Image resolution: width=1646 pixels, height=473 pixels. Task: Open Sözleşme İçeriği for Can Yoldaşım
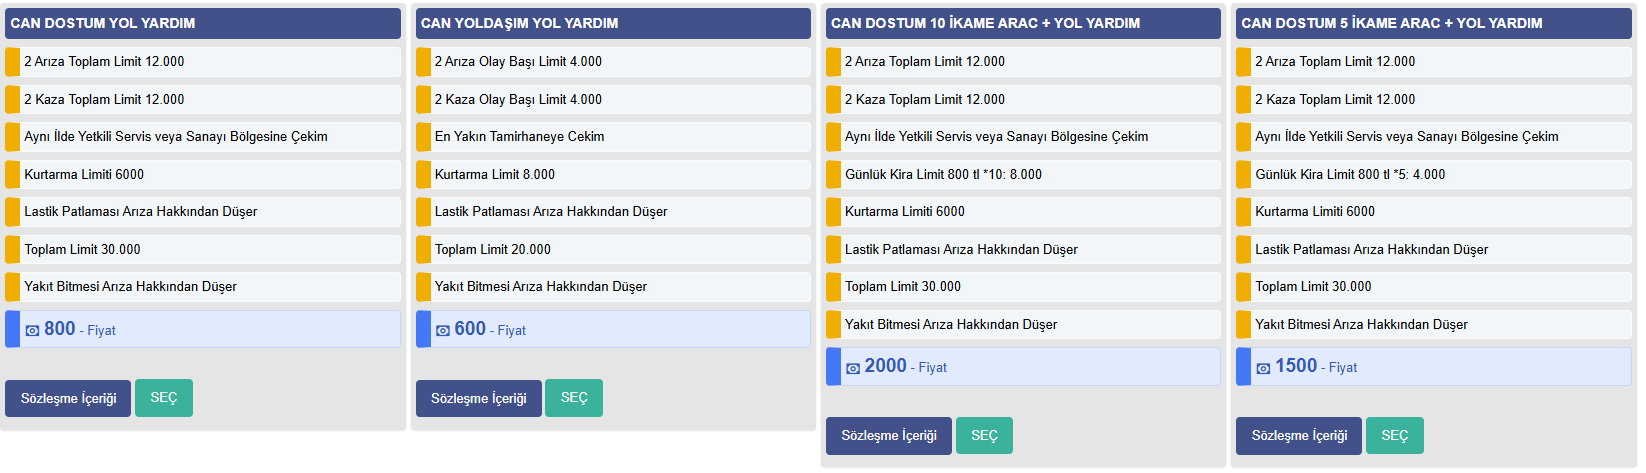[479, 398]
